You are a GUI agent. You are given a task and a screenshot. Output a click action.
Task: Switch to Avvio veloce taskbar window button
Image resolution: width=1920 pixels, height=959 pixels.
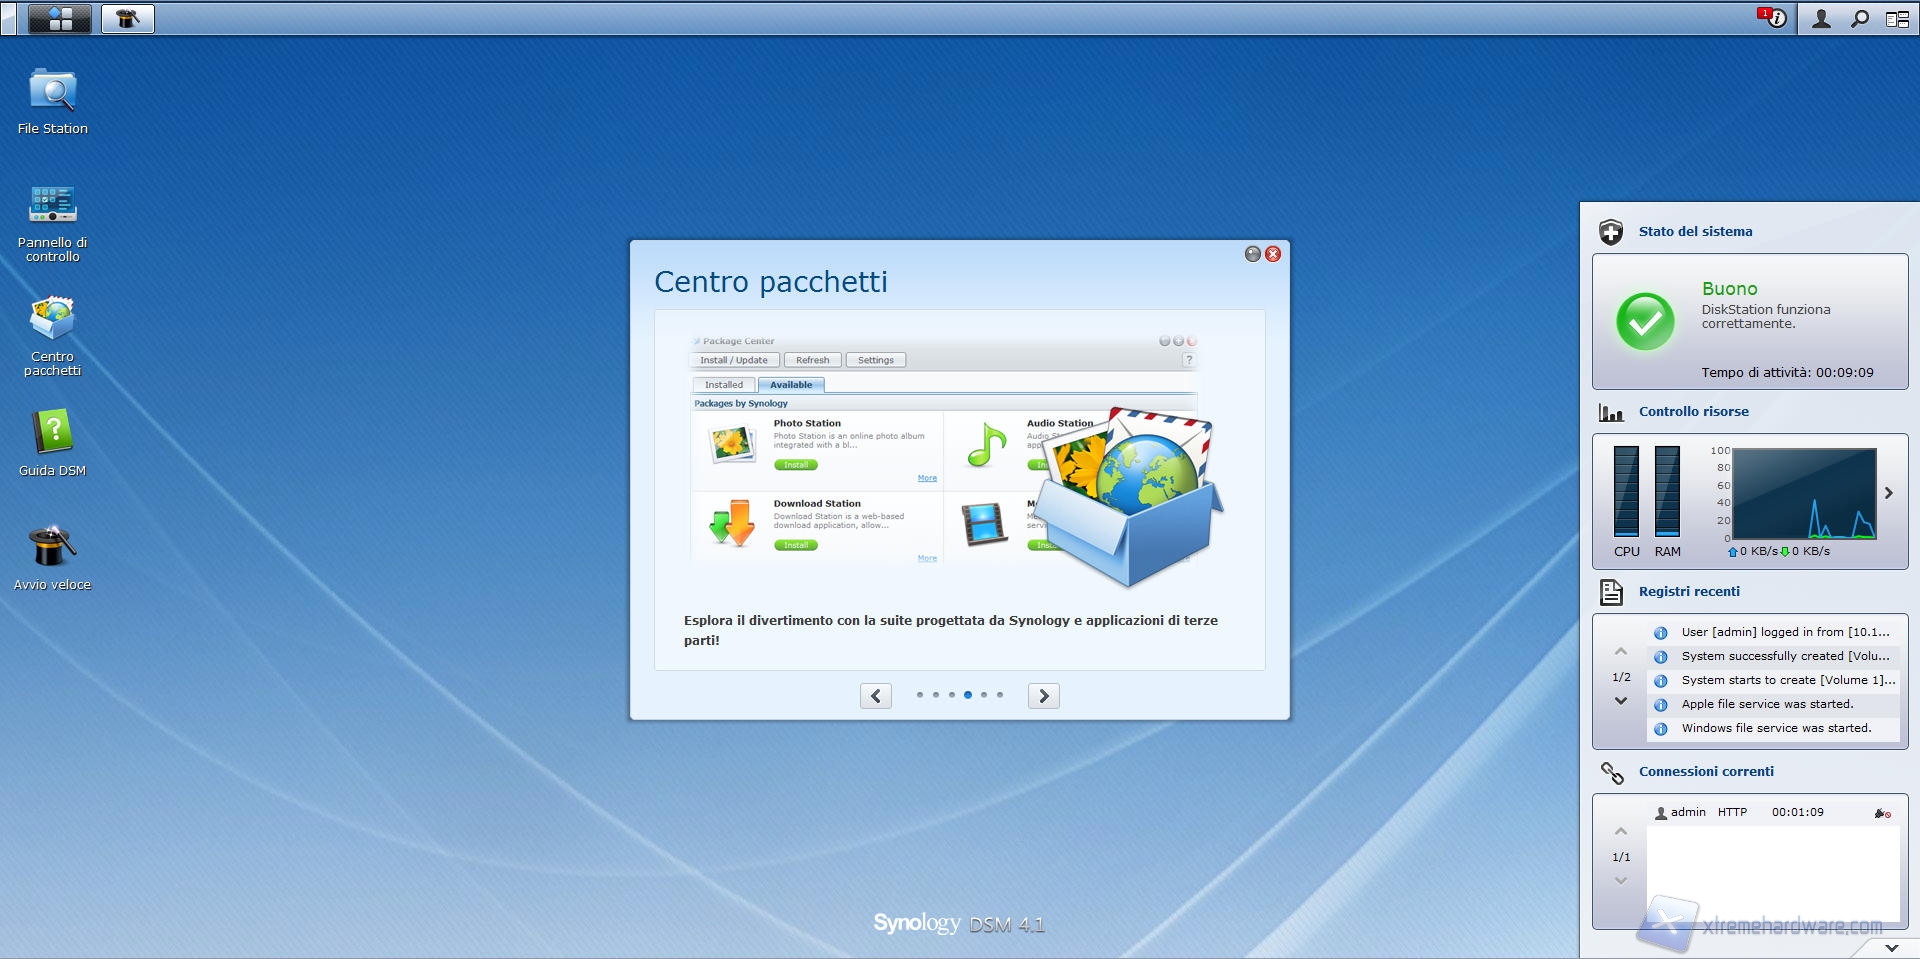pos(128,19)
